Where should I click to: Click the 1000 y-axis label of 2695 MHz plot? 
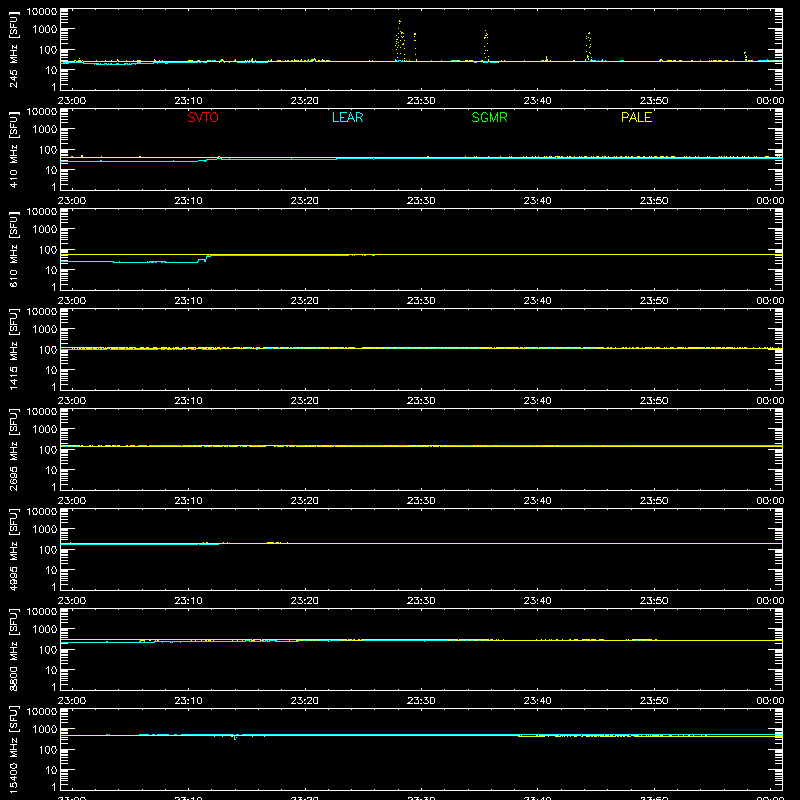[x=44, y=430]
